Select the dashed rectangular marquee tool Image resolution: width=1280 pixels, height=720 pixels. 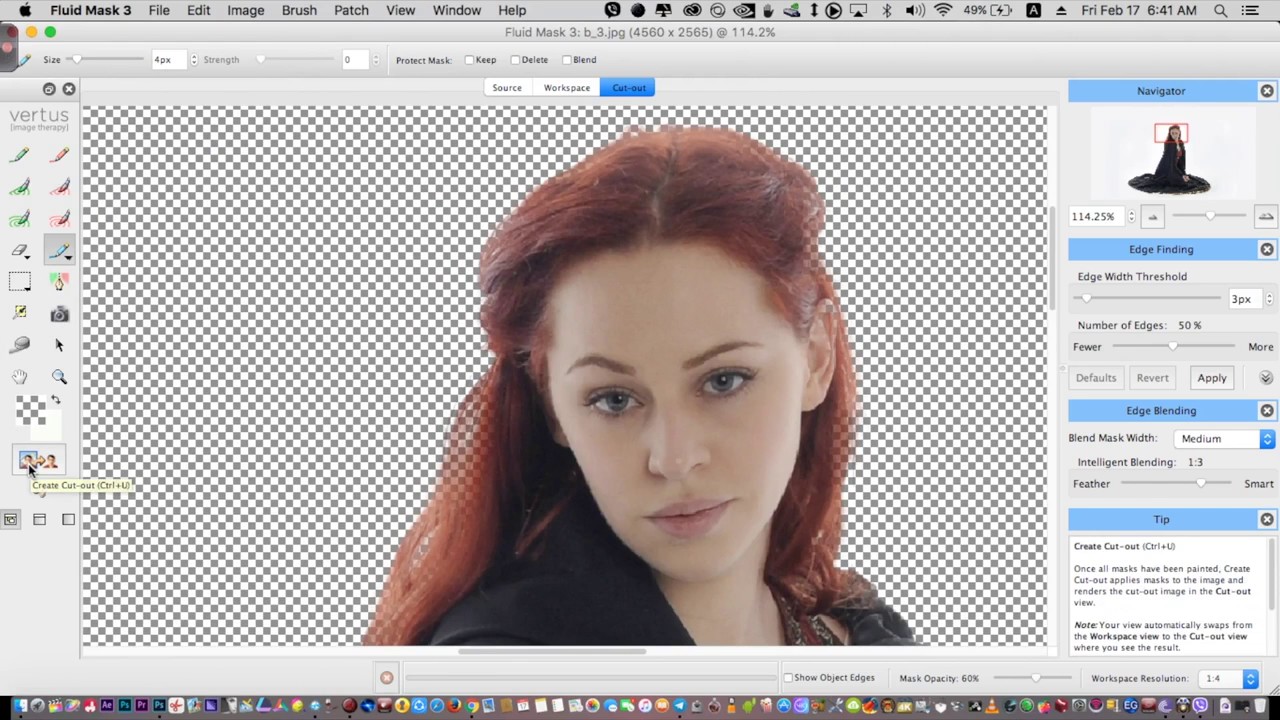click(x=20, y=283)
